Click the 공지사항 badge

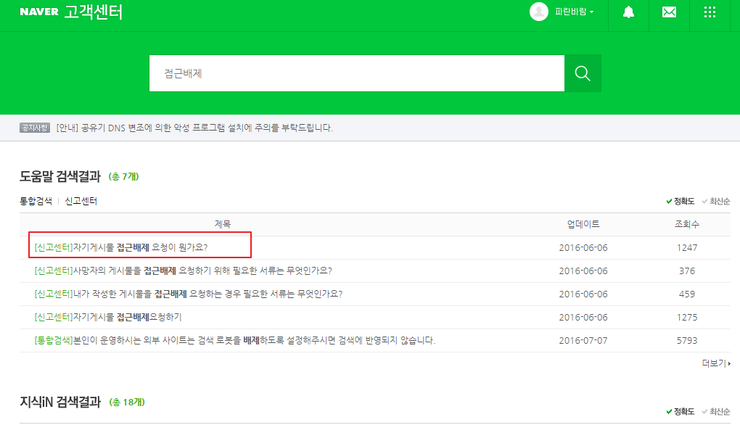(x=34, y=128)
